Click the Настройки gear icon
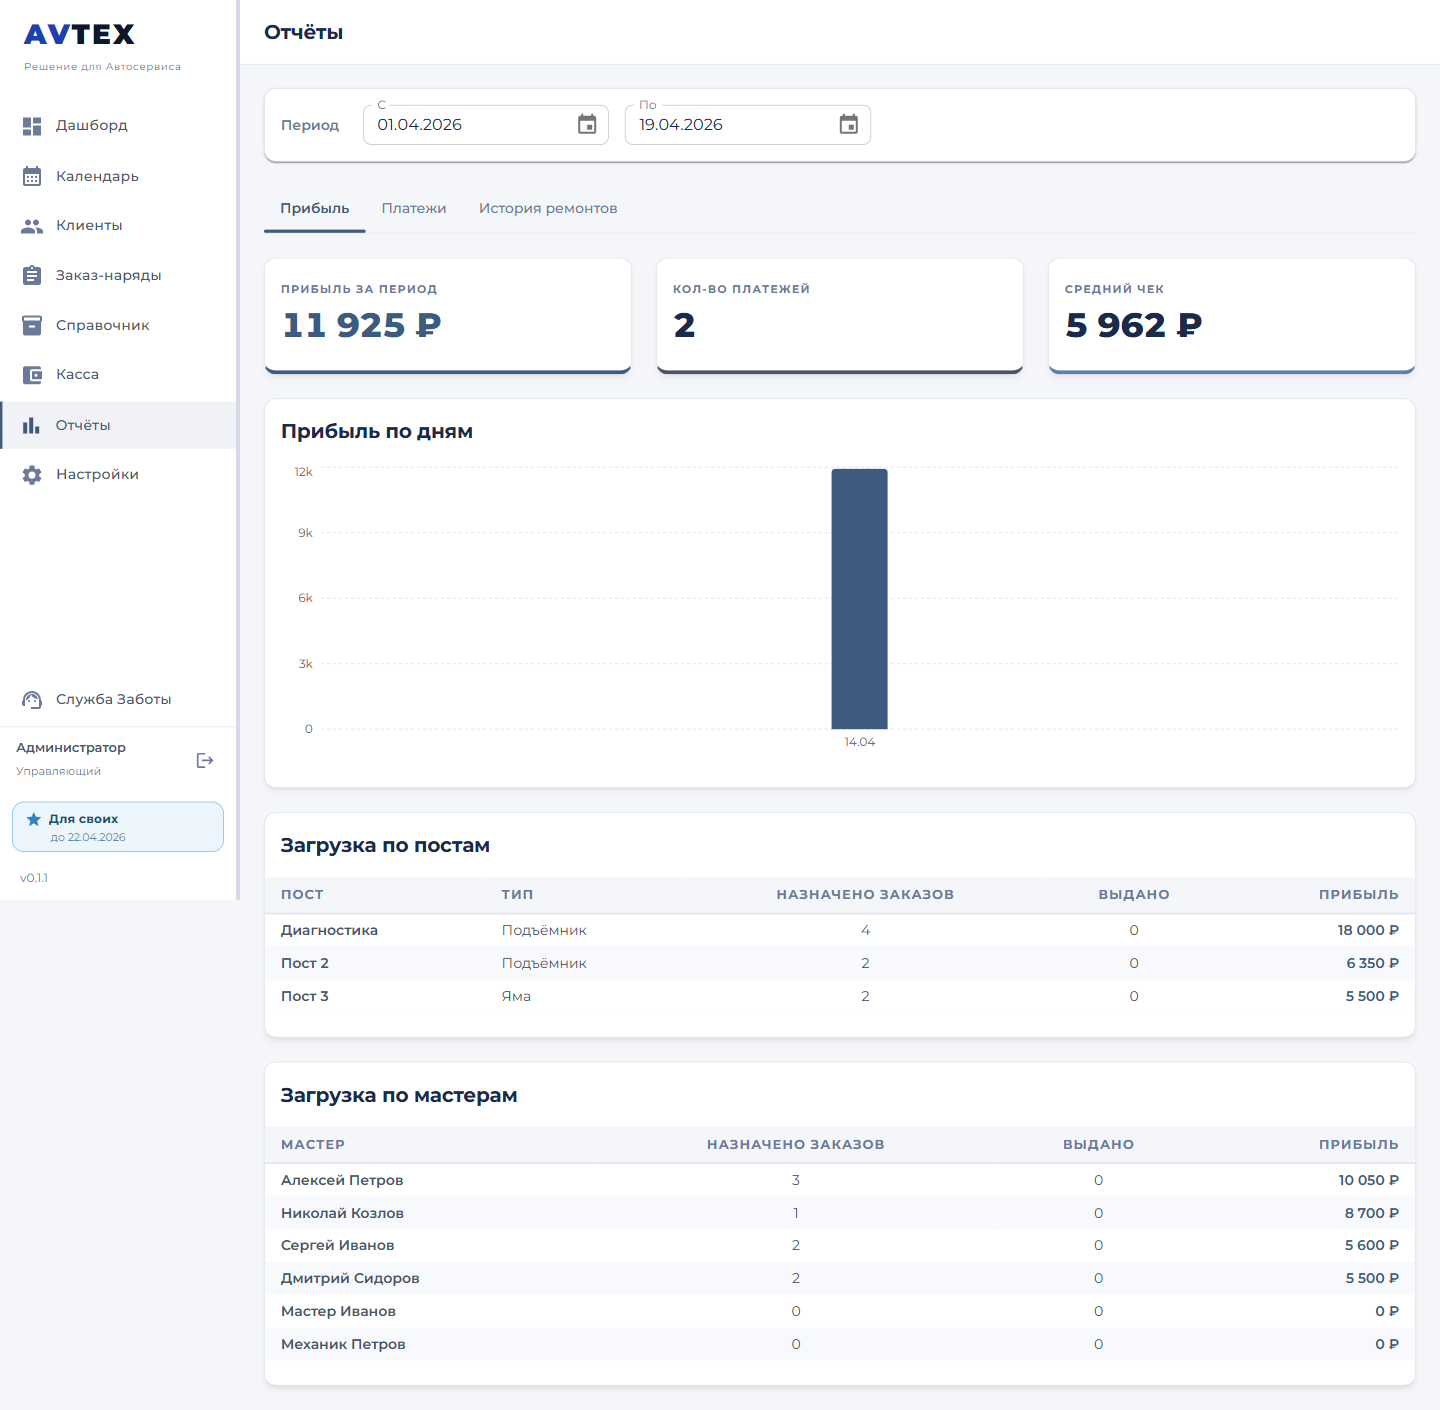The width and height of the screenshot is (1440, 1410). [x=32, y=475]
